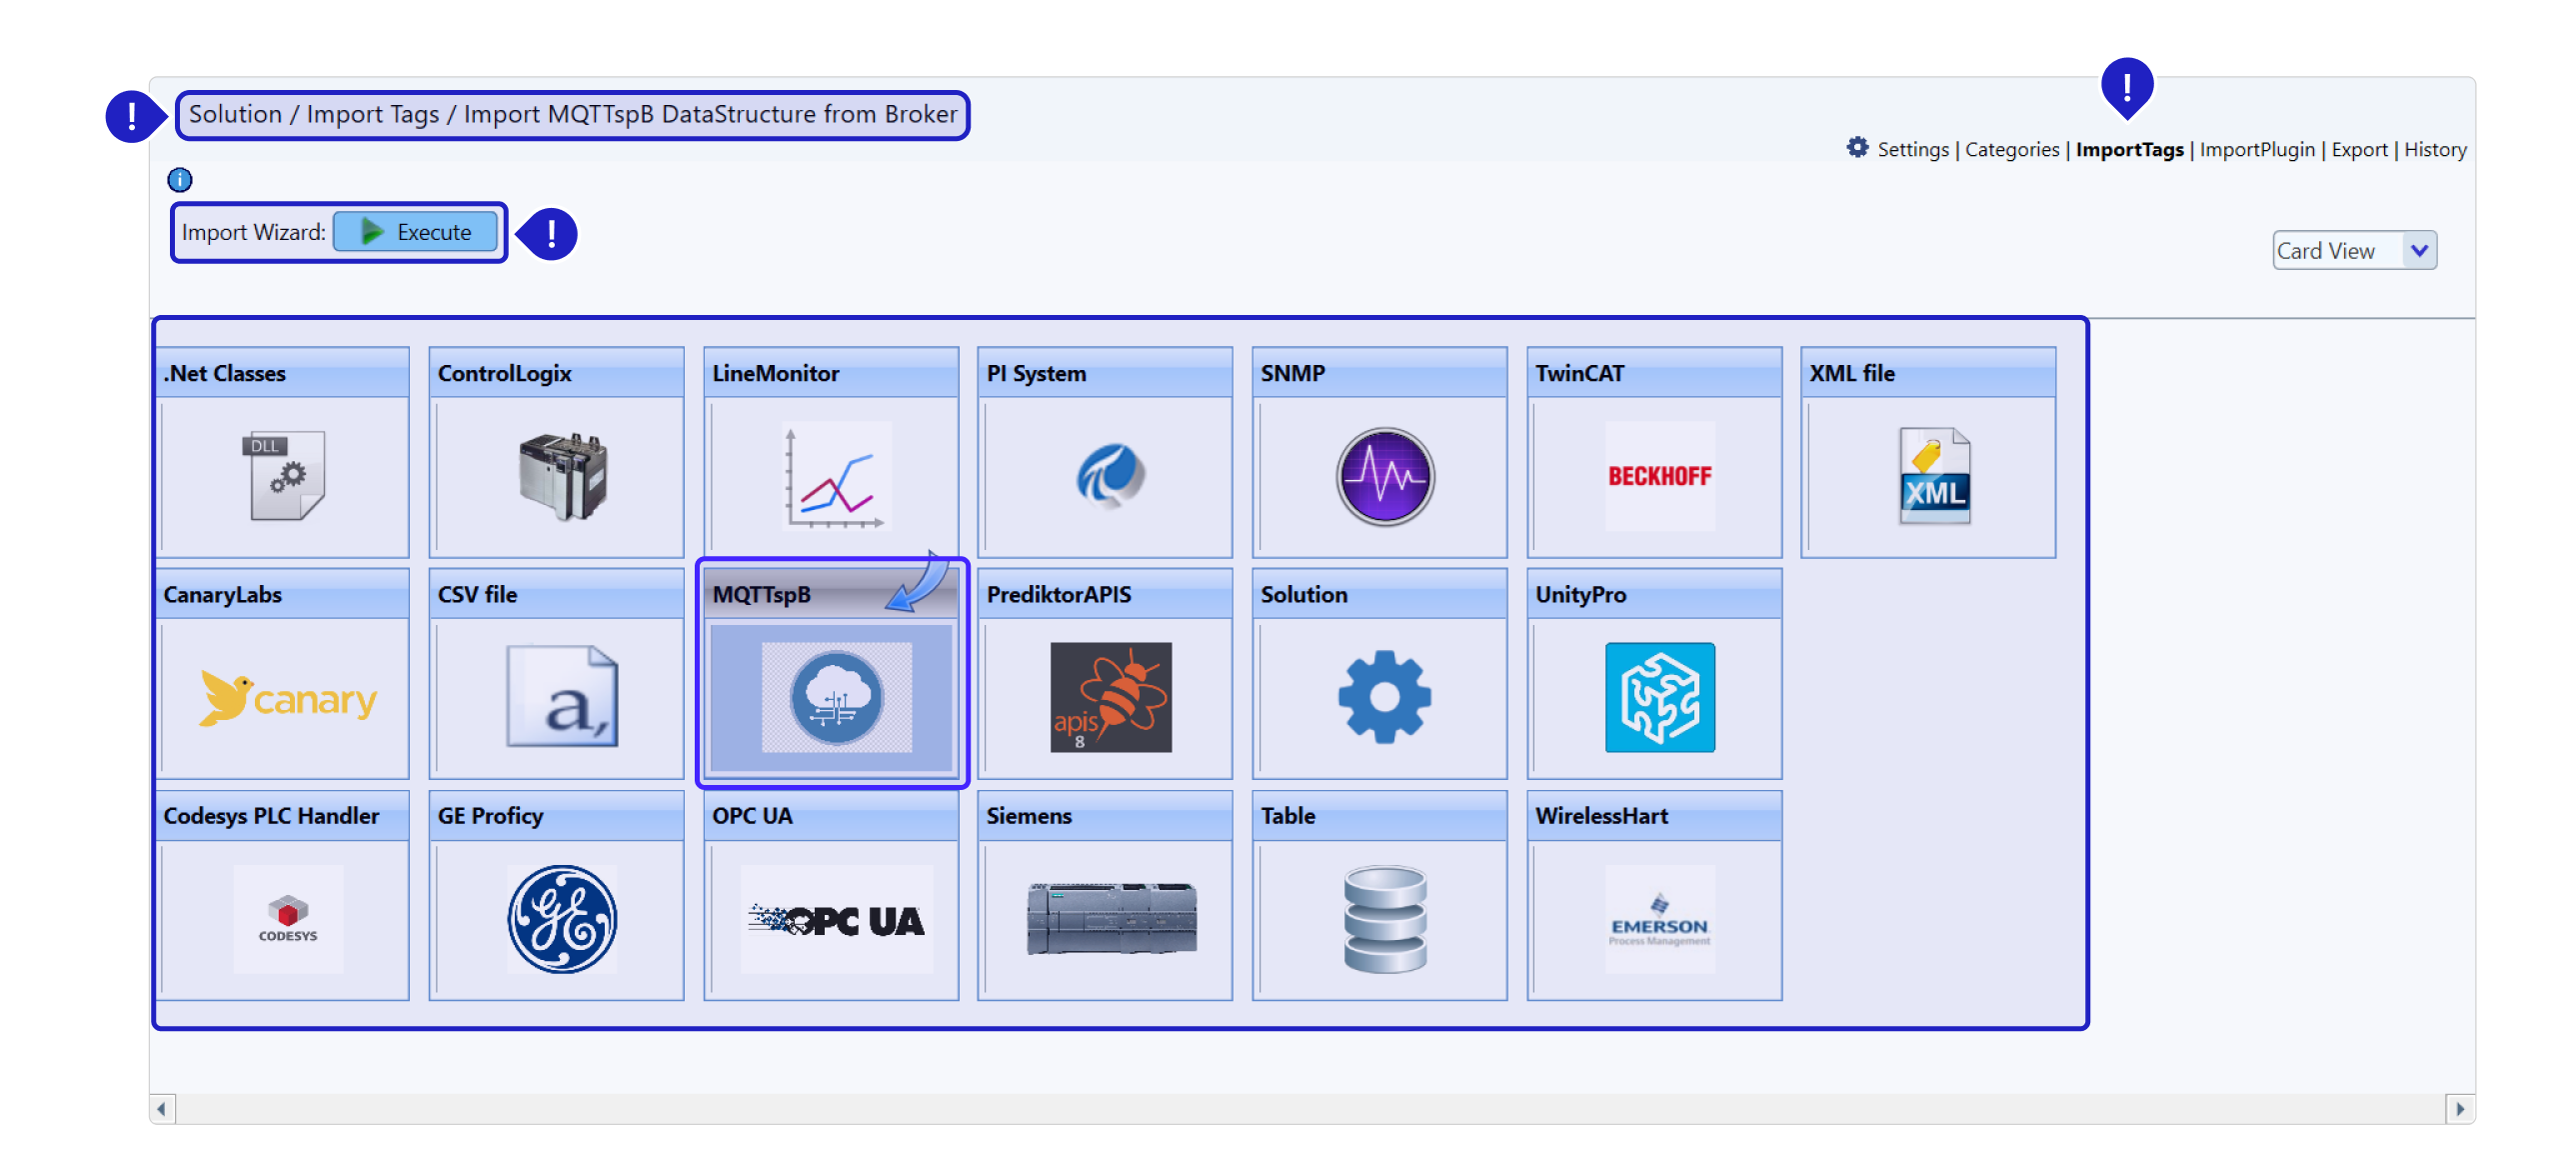The height and width of the screenshot is (1174, 2576).
Task: Open the Categories tab
Action: [x=2011, y=150]
